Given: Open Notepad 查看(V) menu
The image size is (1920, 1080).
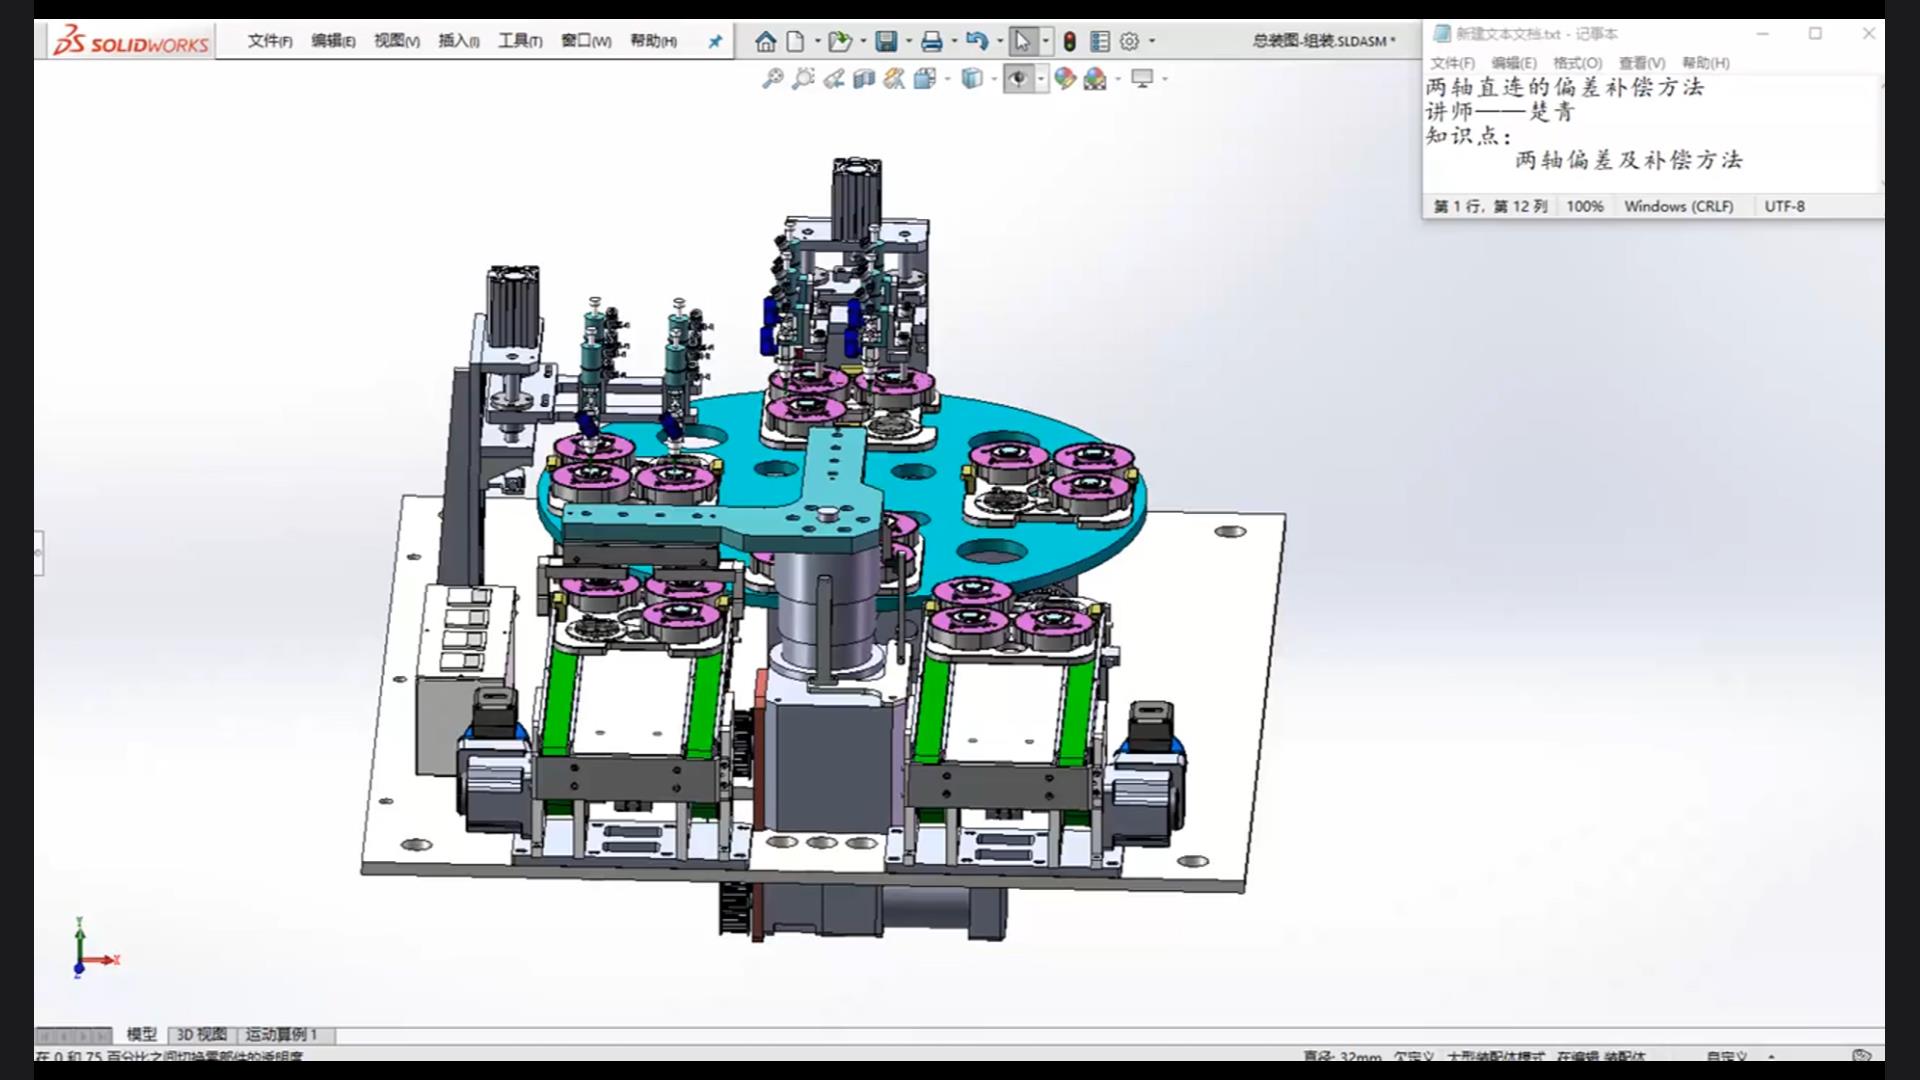Looking at the screenshot, I should point(1642,63).
